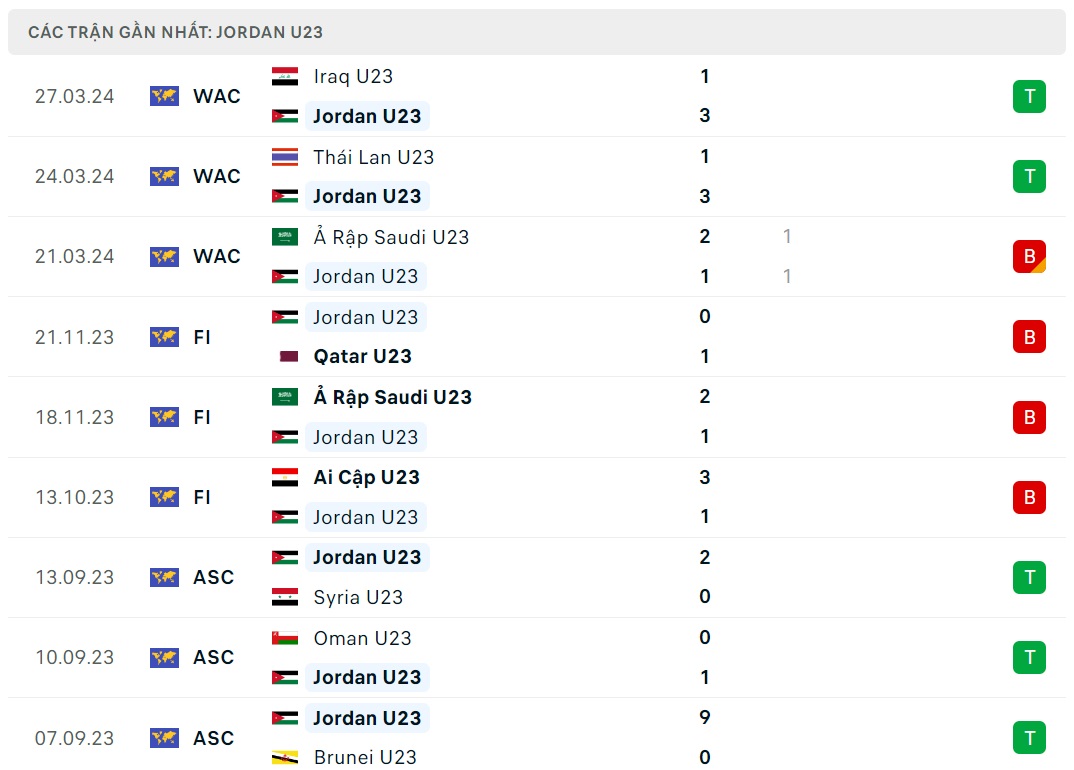Click the FI league label for 13.10.23
The width and height of the screenshot is (1074, 770).
pos(202,497)
